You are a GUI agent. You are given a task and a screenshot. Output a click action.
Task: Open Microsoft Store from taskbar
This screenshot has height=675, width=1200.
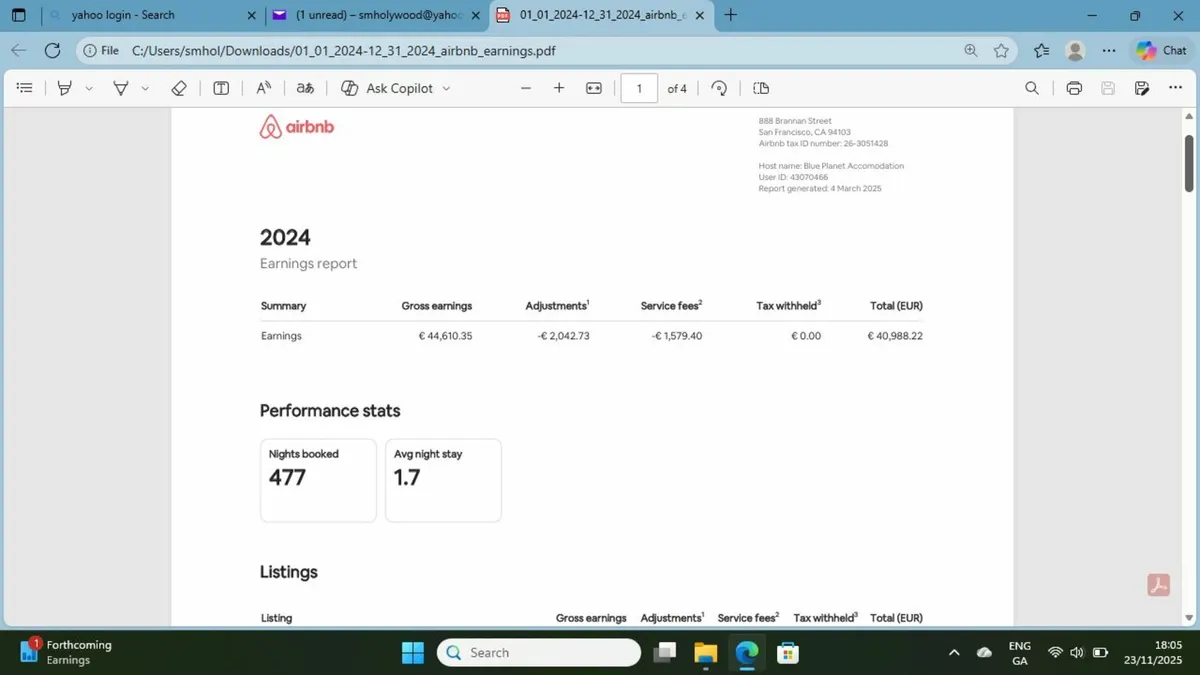(788, 653)
